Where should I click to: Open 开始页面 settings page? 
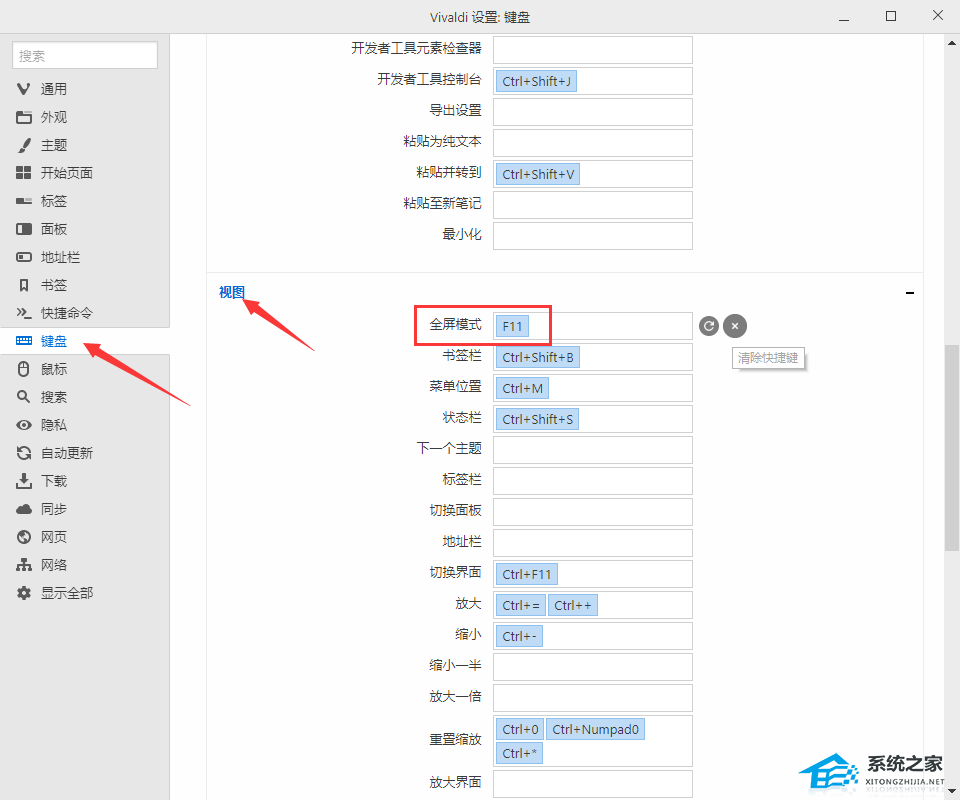[67, 173]
